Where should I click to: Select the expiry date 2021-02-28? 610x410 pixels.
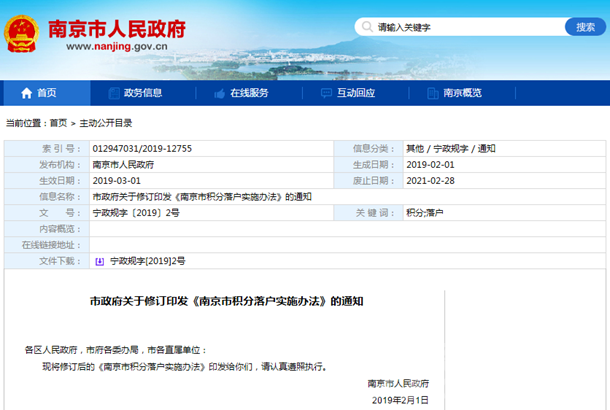pos(430,181)
